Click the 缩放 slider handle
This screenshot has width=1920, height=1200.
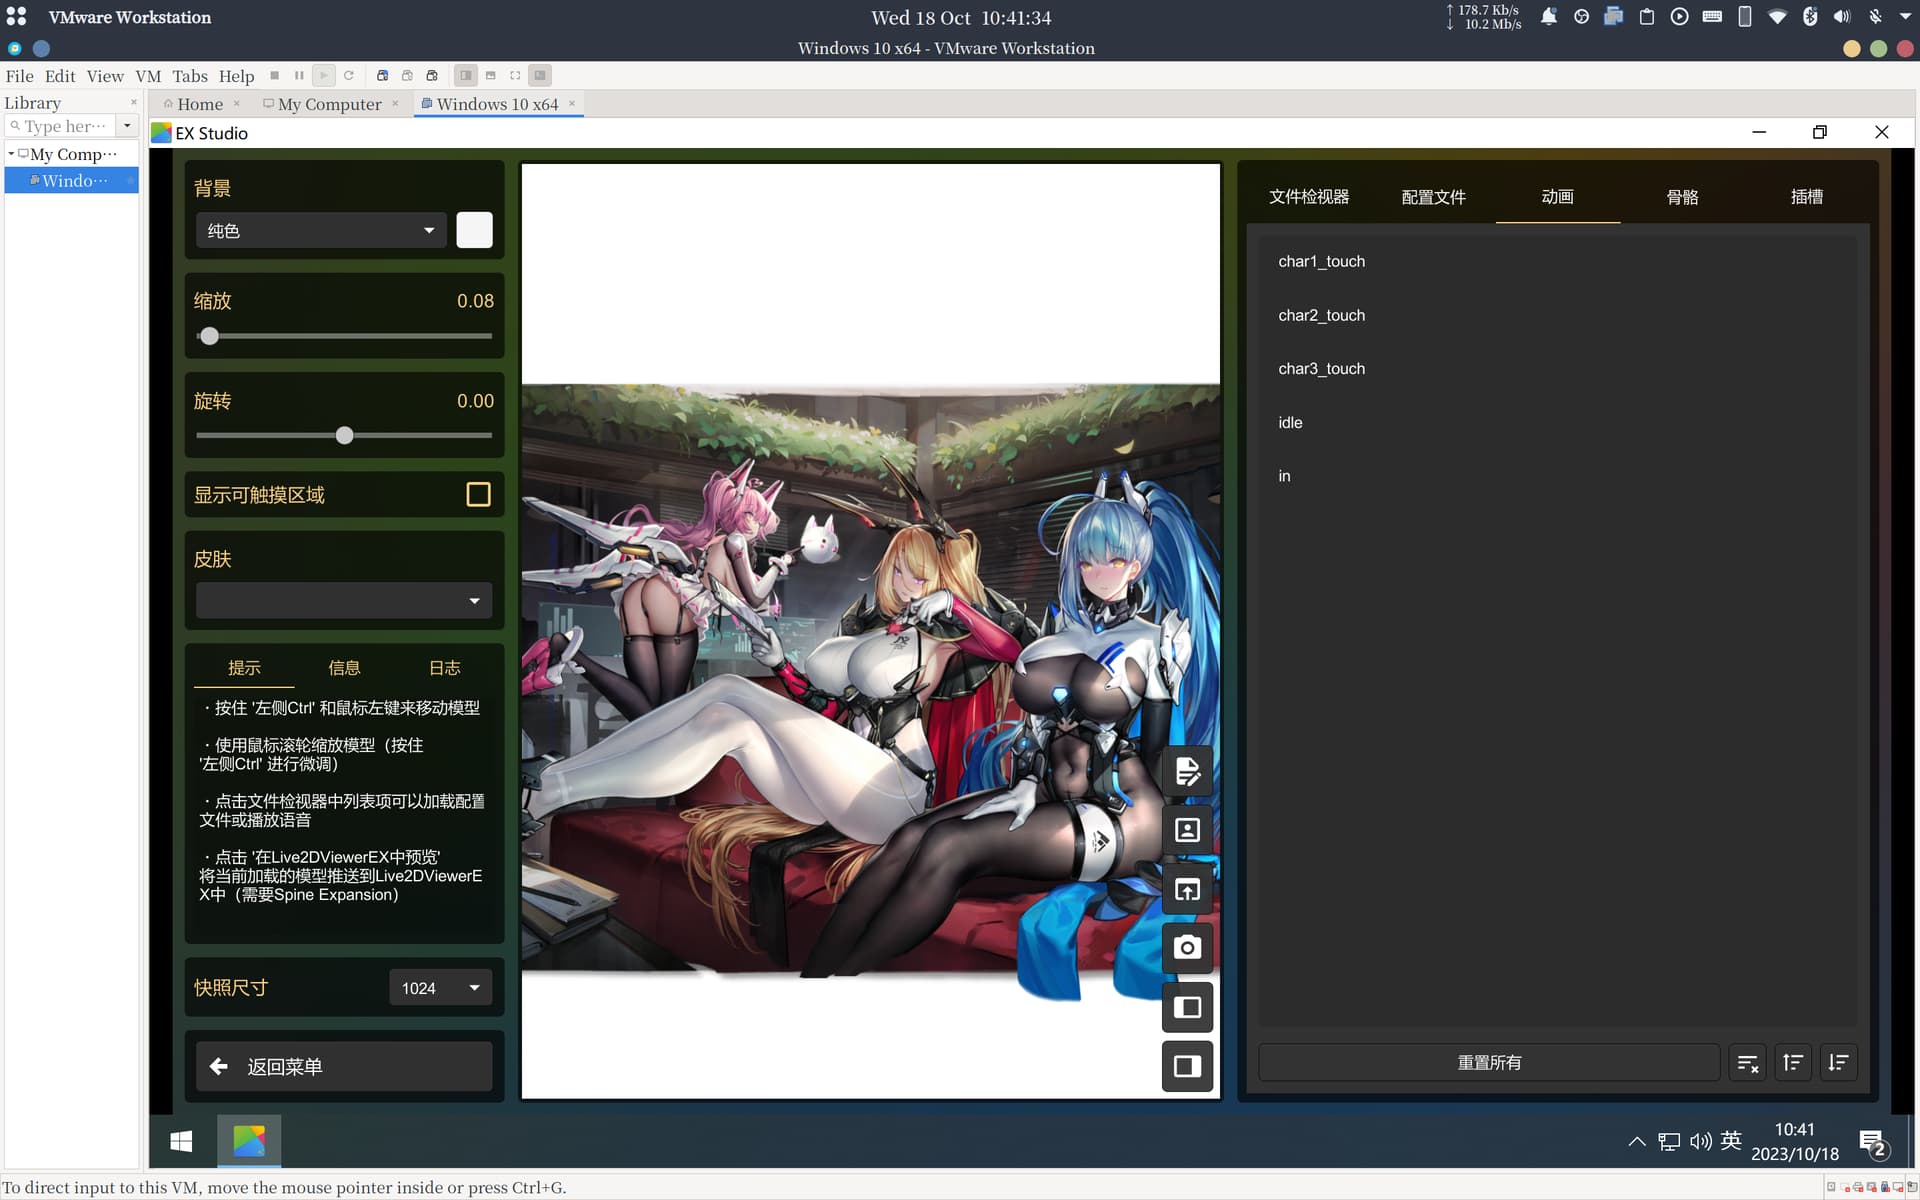[209, 336]
